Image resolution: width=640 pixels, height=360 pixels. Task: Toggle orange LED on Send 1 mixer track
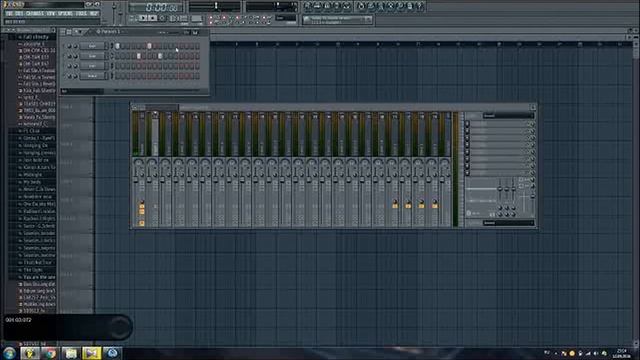pos(395,205)
